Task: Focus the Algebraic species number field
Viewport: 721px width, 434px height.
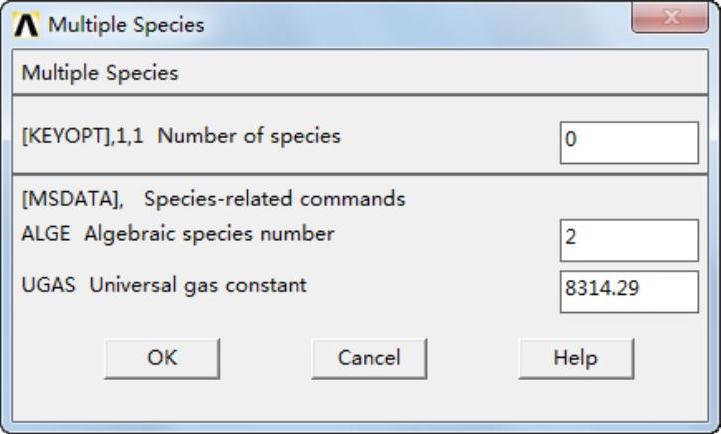Action: click(629, 240)
